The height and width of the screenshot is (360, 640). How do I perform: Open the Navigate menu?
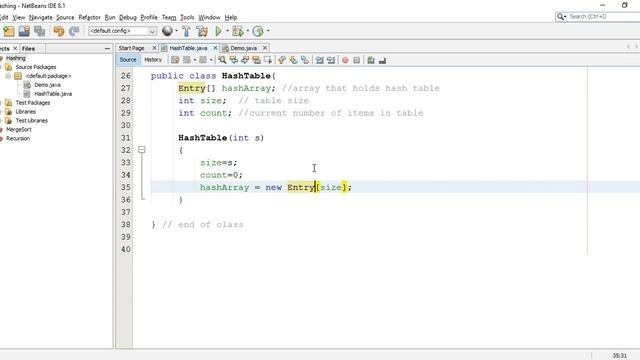pyautogui.click(x=40, y=18)
